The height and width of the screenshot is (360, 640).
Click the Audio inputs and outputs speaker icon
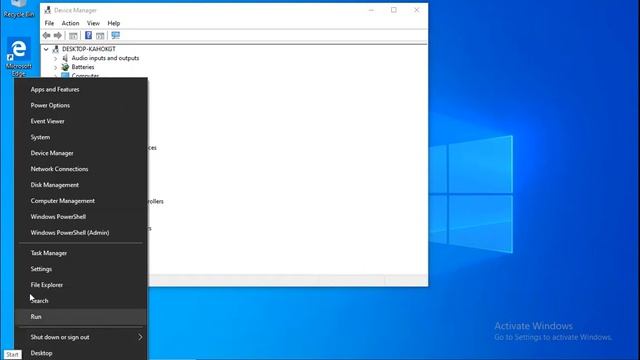click(x=65, y=58)
